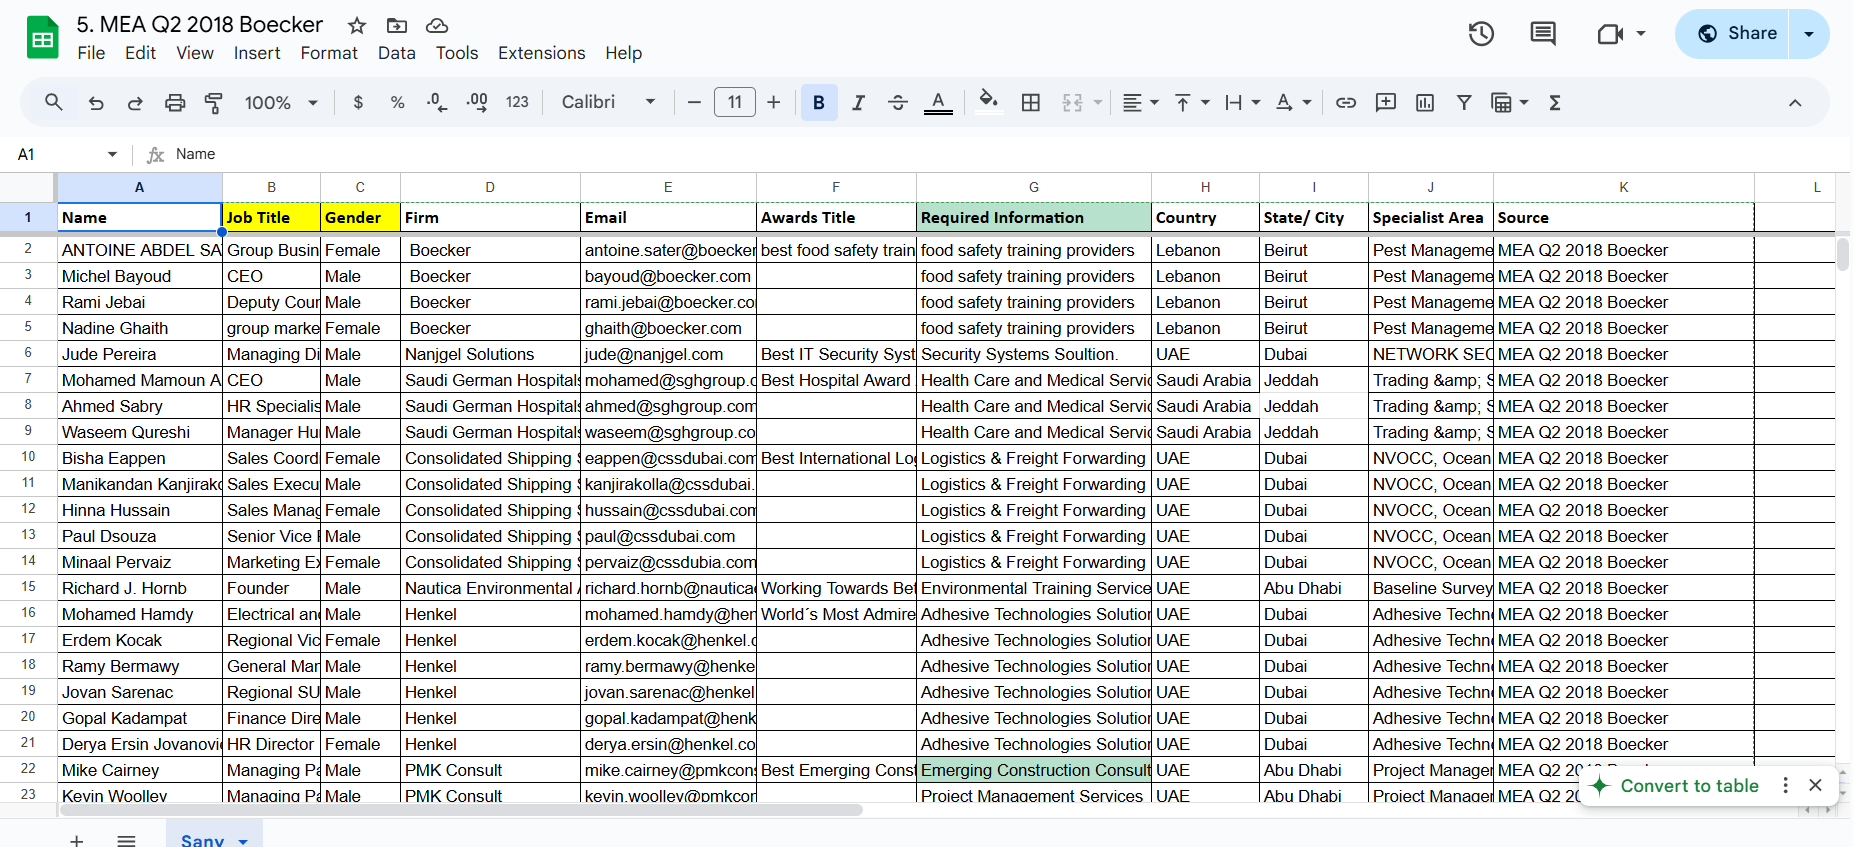The width and height of the screenshot is (1853, 847).
Task: Open Calibri font dropdown
Action: [x=609, y=102]
